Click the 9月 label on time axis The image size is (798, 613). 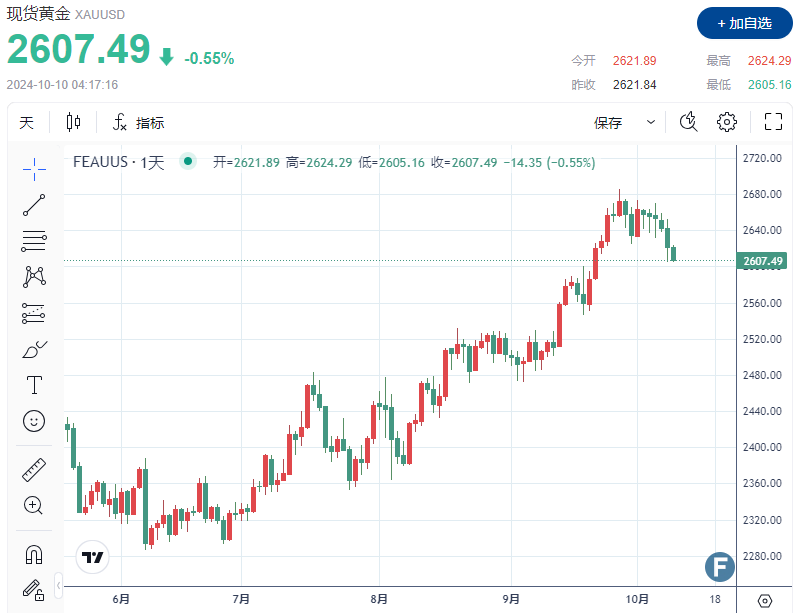click(x=511, y=599)
